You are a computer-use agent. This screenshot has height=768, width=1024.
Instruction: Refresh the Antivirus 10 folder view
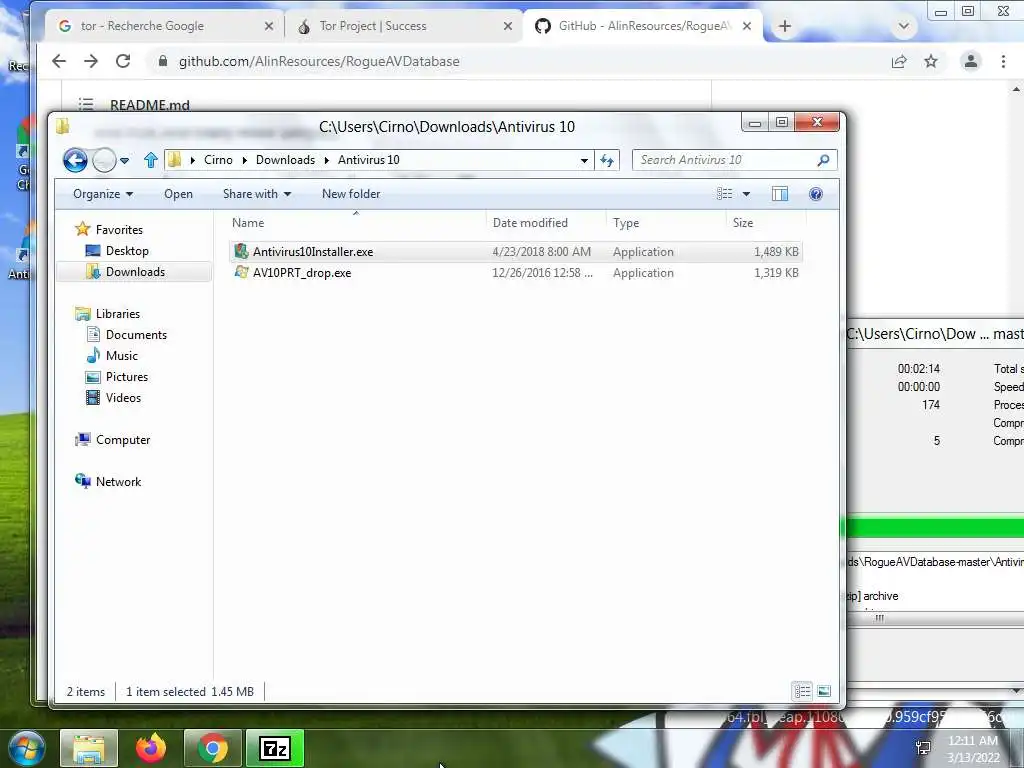pos(607,160)
